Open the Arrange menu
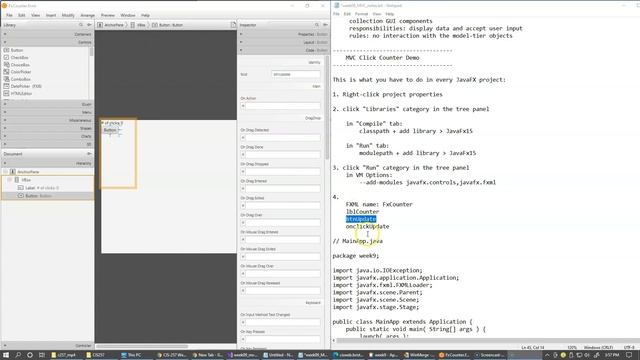The height and width of the screenshot is (360, 640). point(87,15)
